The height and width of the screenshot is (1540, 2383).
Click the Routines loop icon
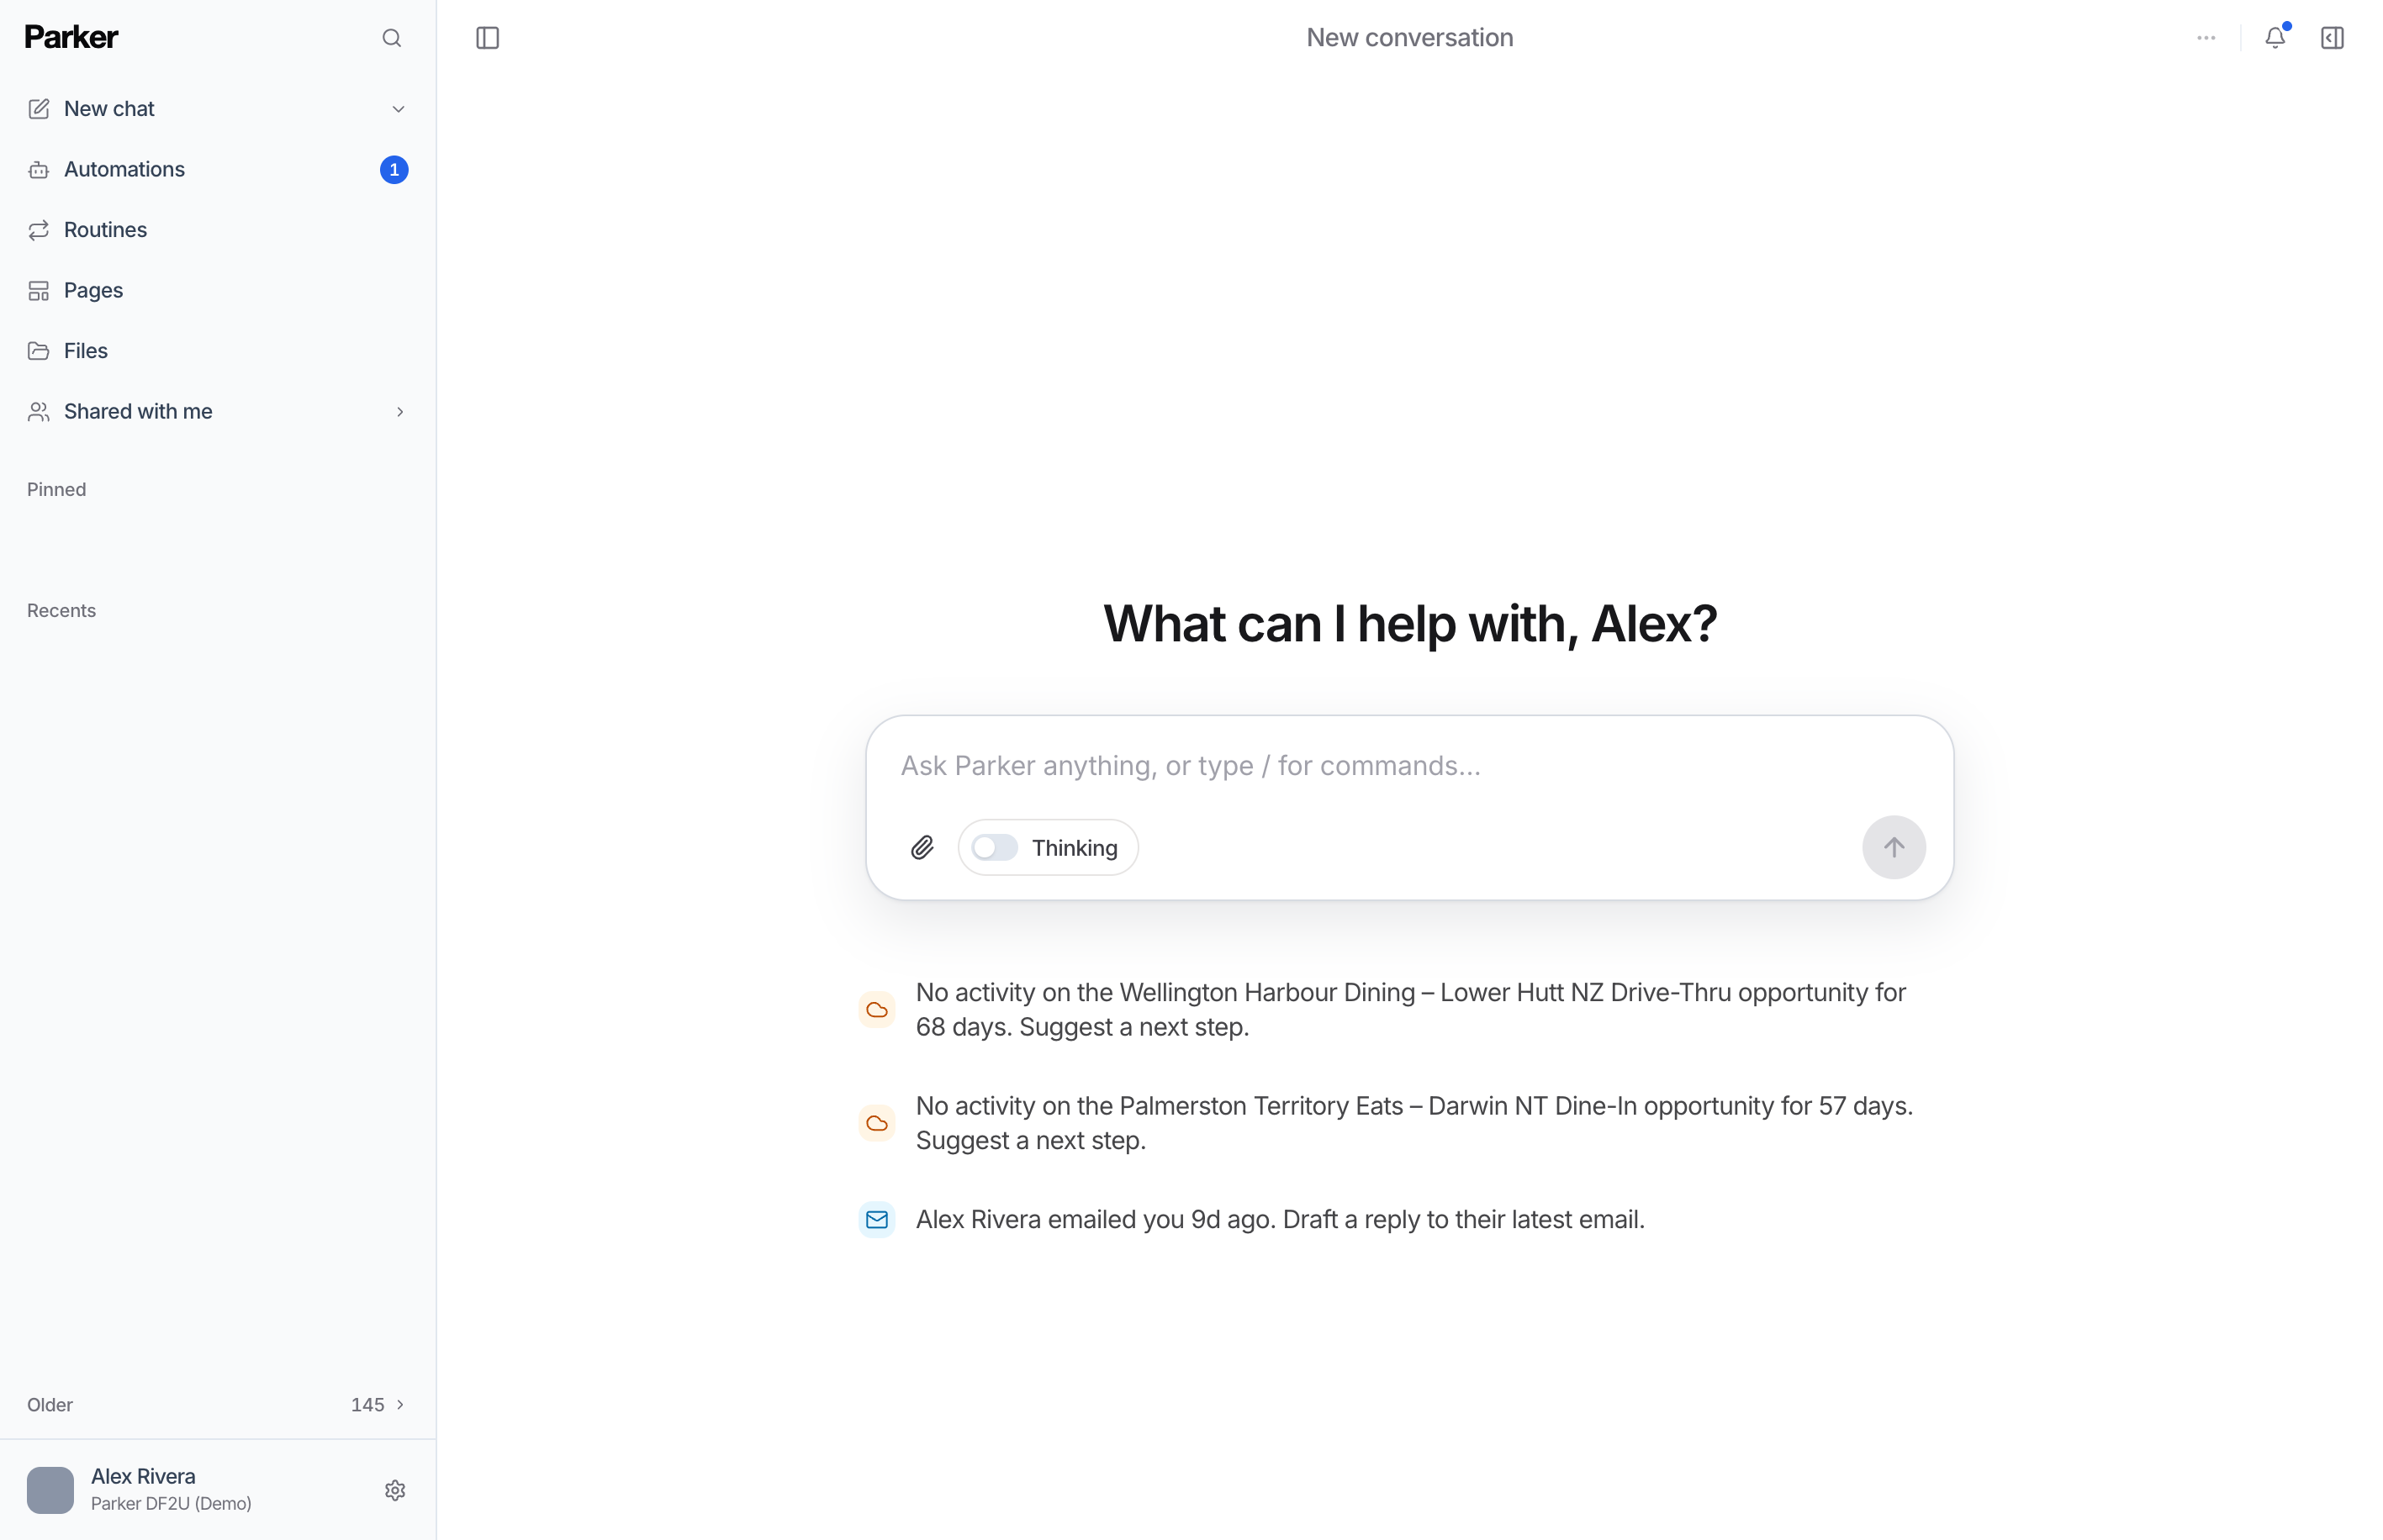[39, 230]
